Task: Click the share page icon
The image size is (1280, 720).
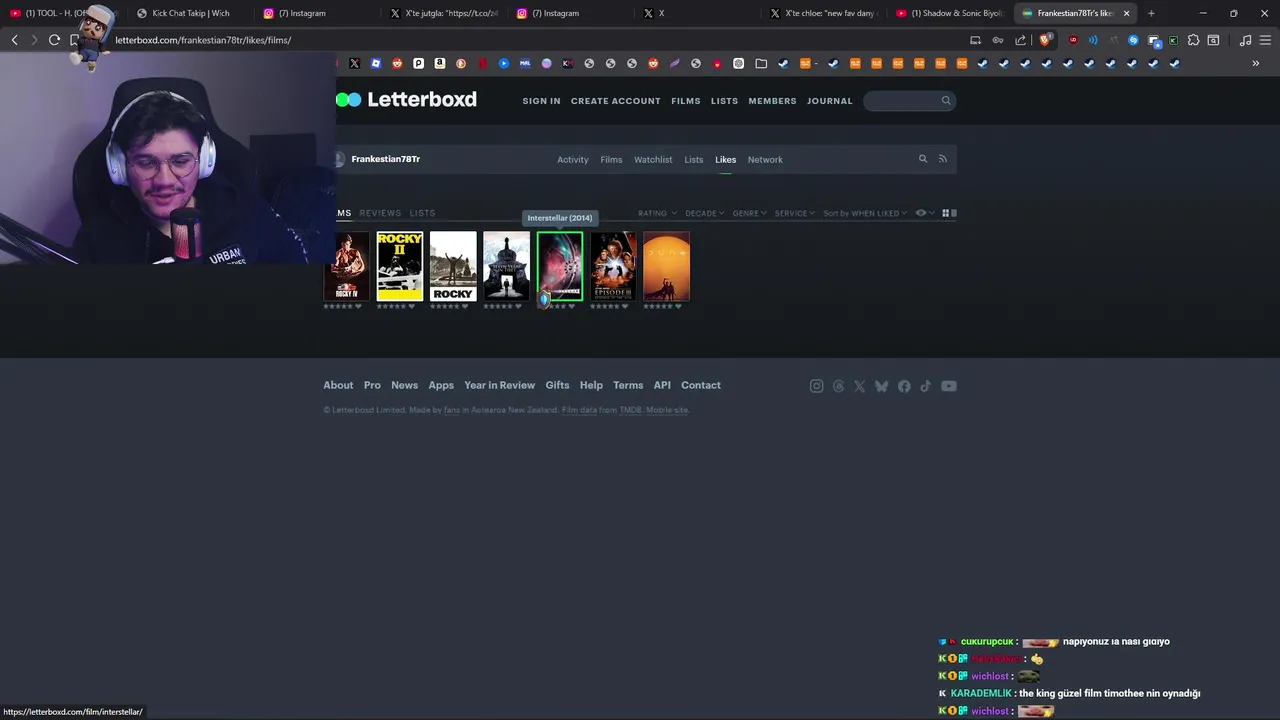Action: (x=1020, y=40)
